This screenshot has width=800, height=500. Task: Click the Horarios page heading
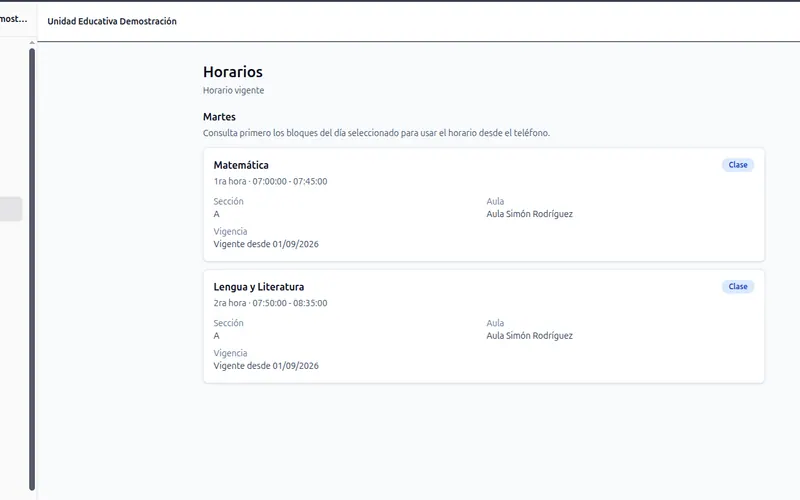(x=233, y=72)
